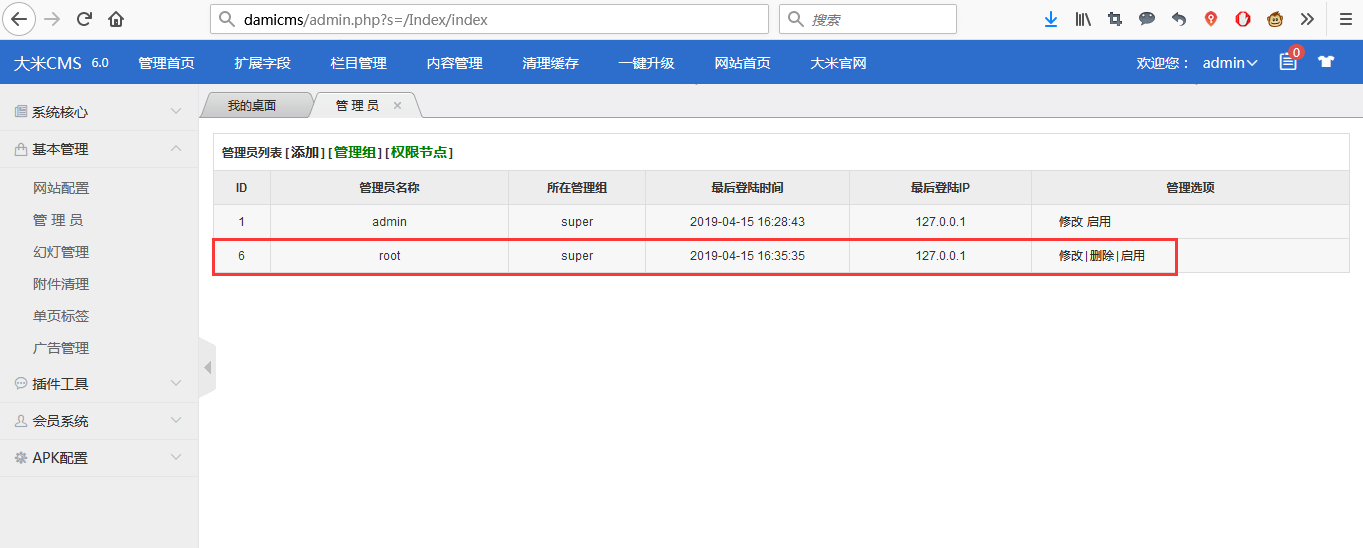Click the red Opera-style extension icon
The height and width of the screenshot is (548, 1363).
(1243, 19)
